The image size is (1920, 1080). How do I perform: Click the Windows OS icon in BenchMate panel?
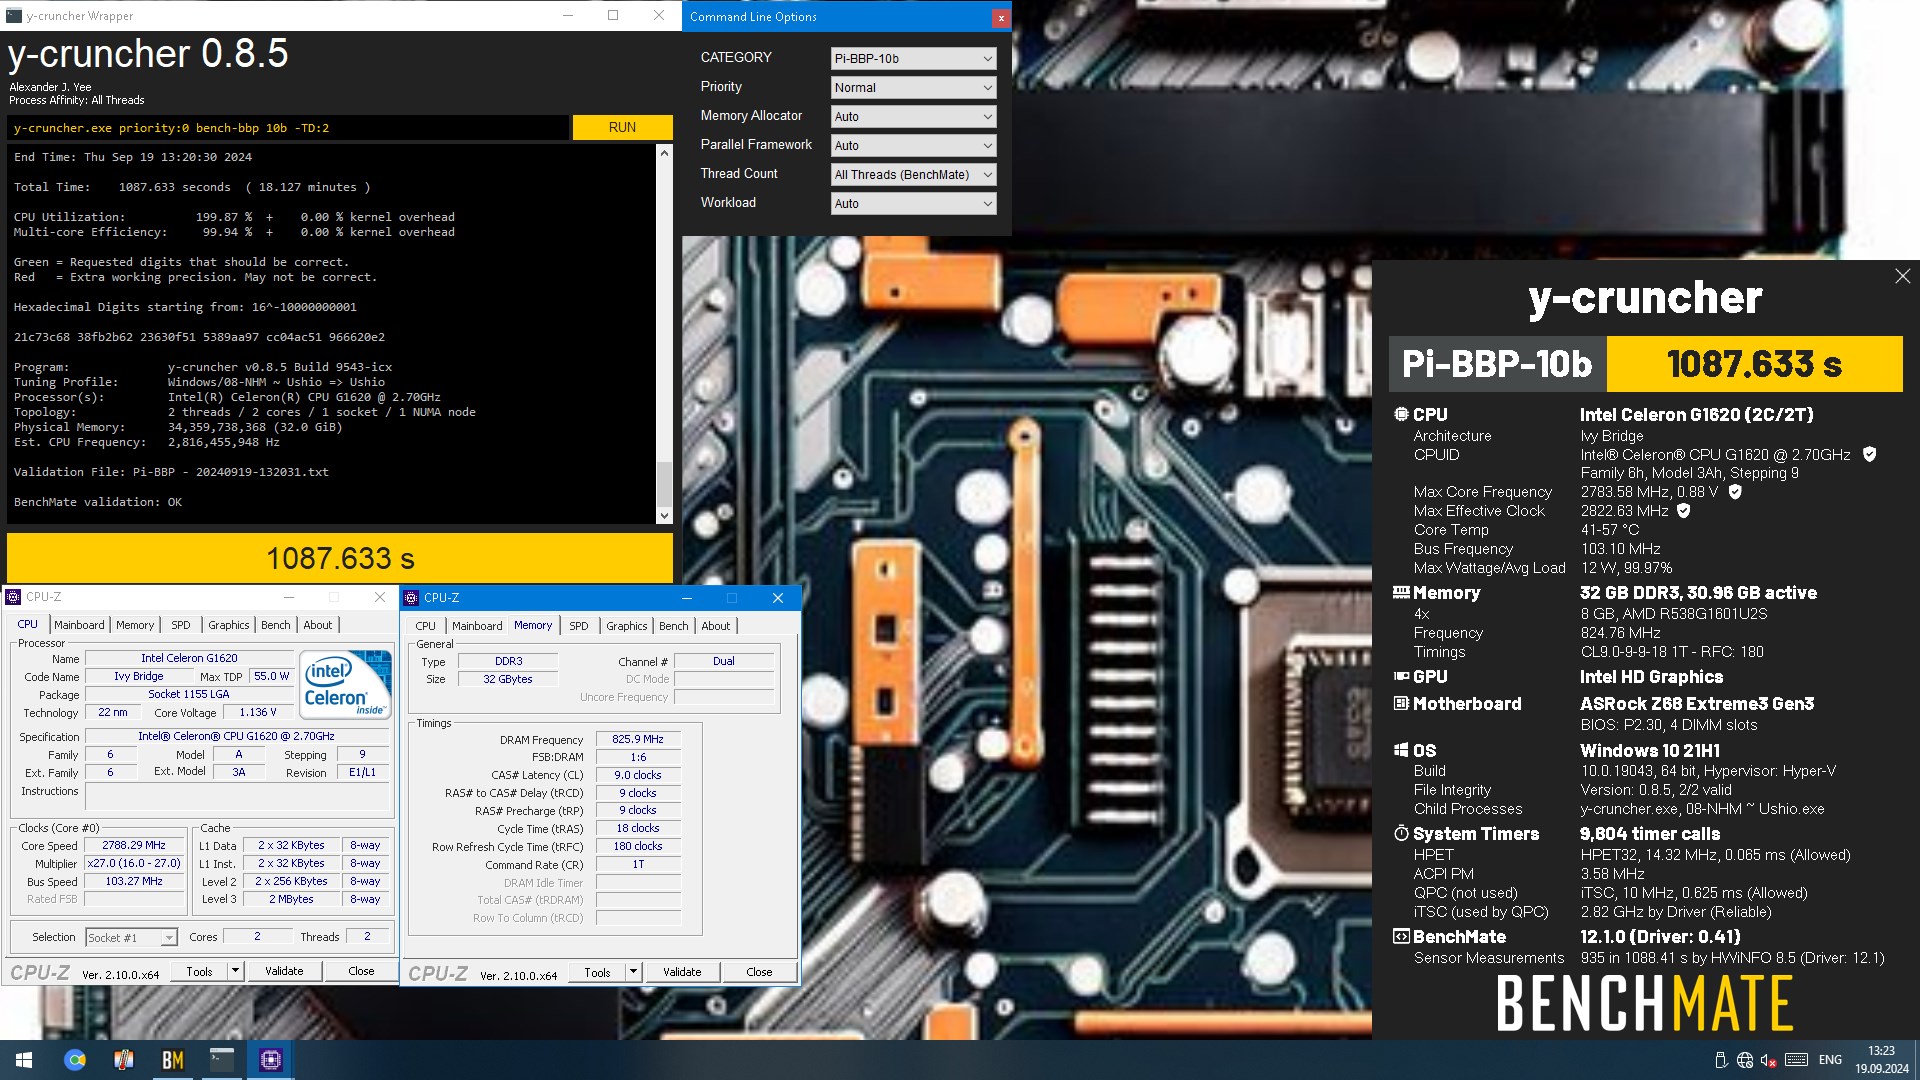(x=1401, y=750)
